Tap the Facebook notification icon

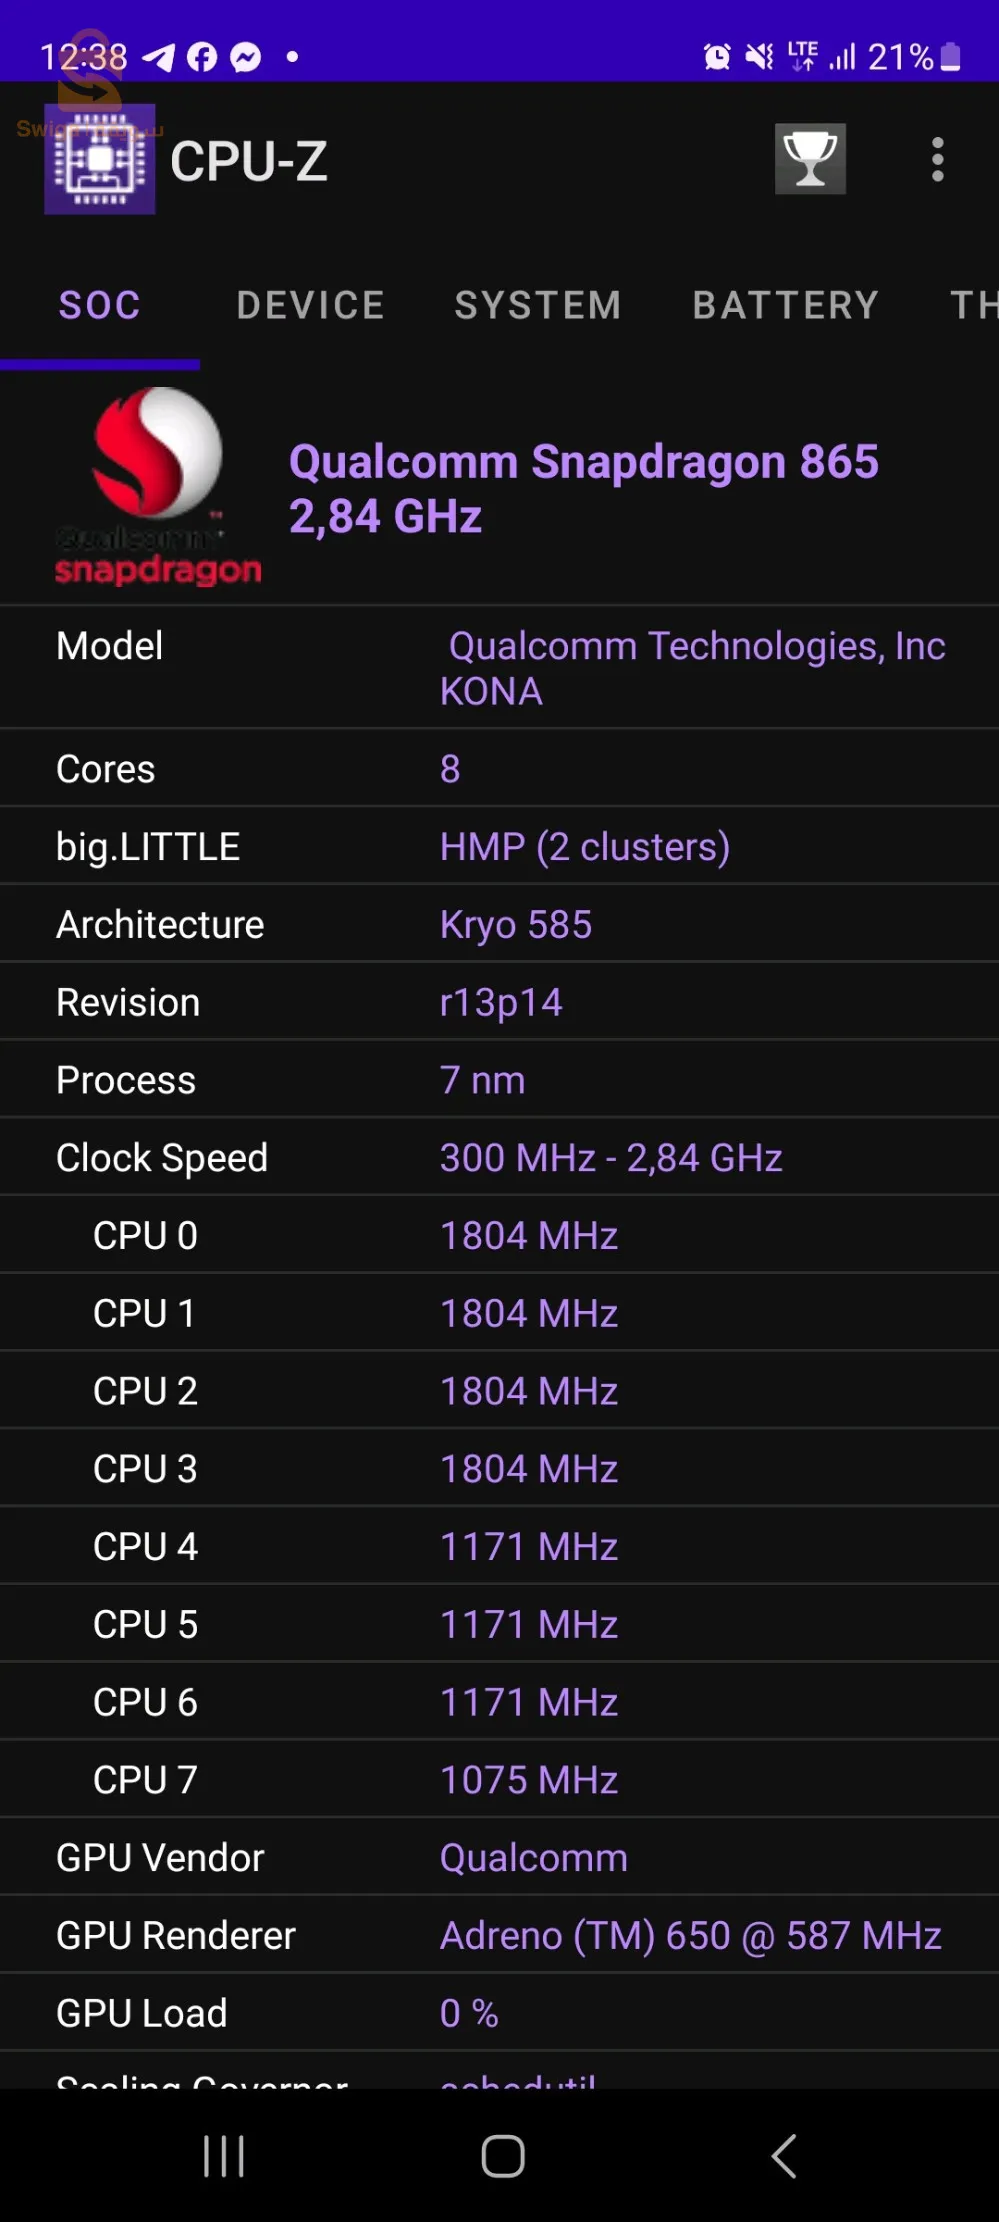(202, 57)
